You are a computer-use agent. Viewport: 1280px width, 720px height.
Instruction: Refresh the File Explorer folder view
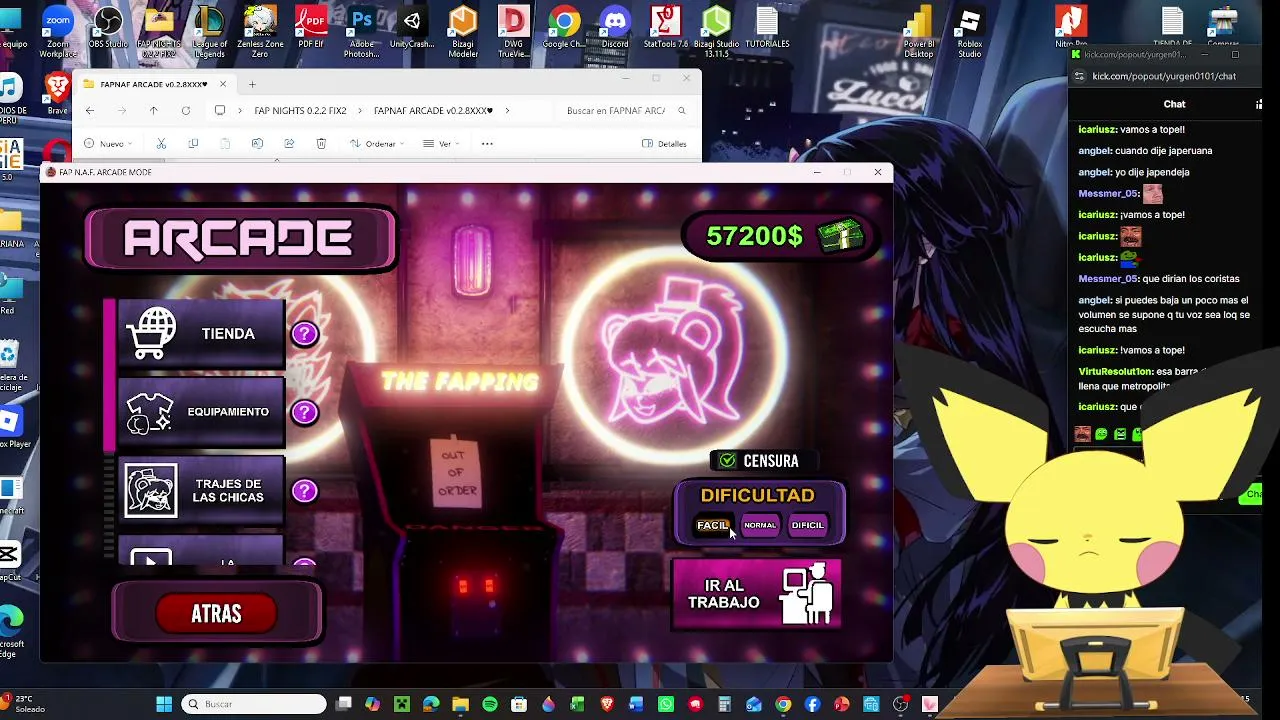(185, 111)
